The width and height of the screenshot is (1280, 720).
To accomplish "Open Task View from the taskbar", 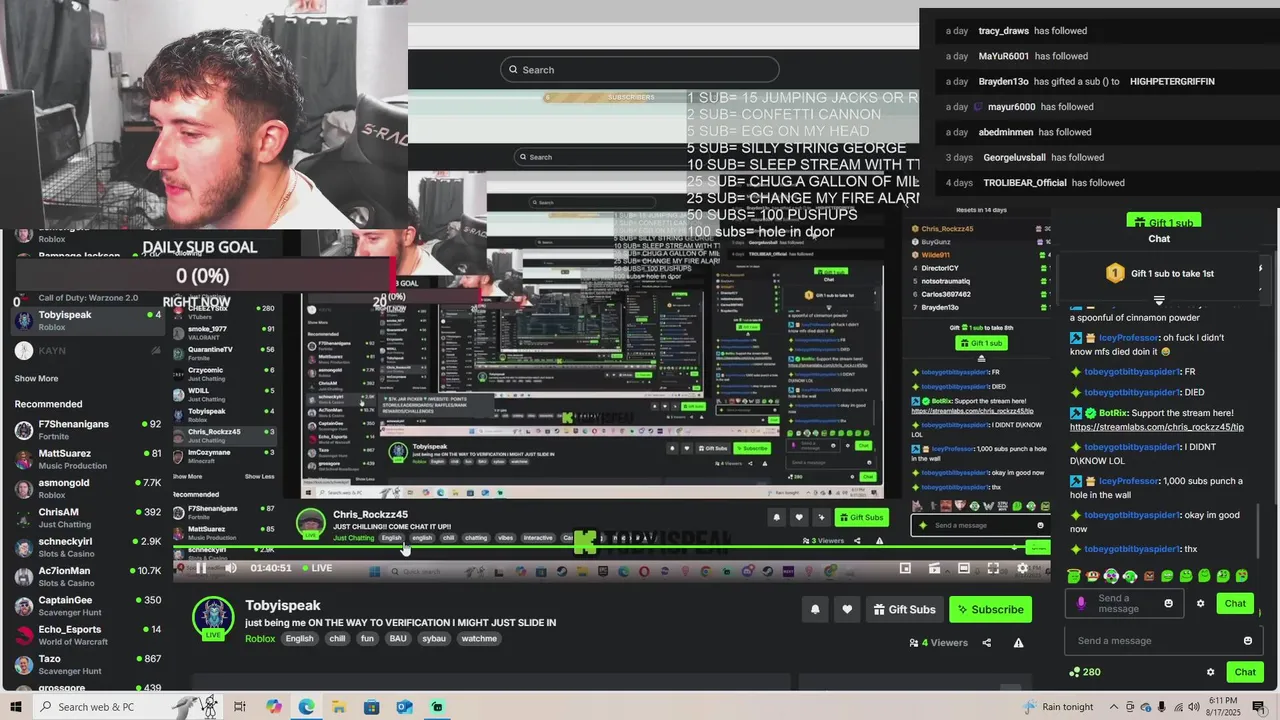I will pos(240,707).
